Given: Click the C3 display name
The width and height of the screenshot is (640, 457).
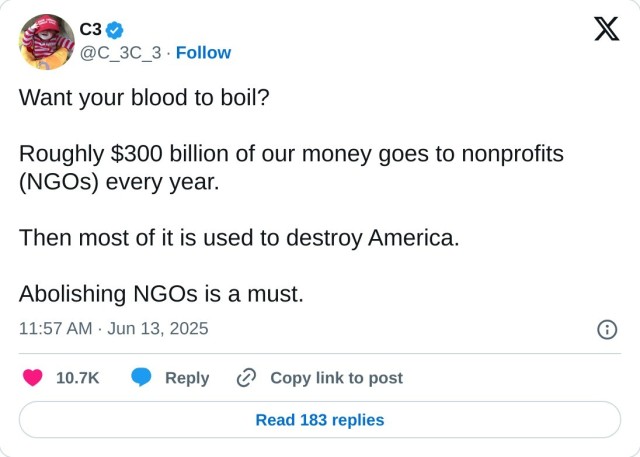Looking at the screenshot, I should click(90, 30).
